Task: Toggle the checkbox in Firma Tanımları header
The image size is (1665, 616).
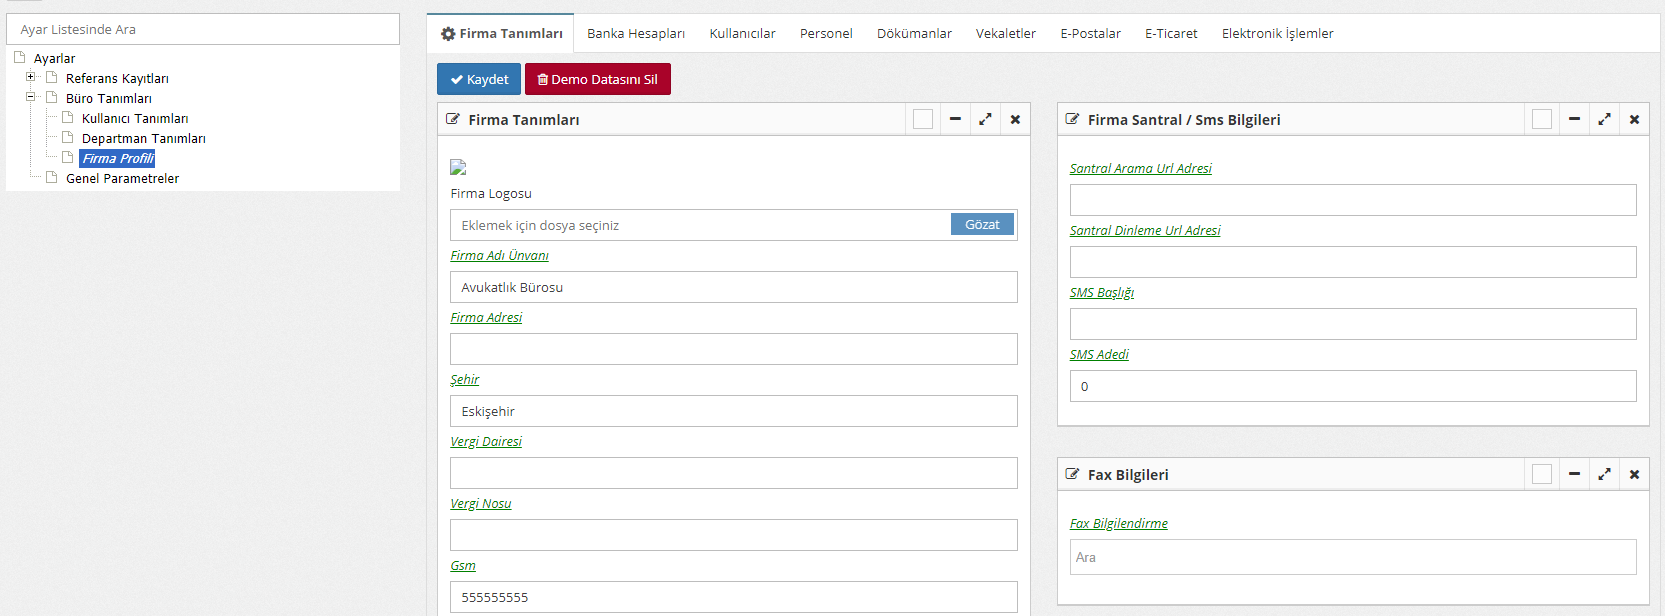Action: pyautogui.click(x=923, y=120)
